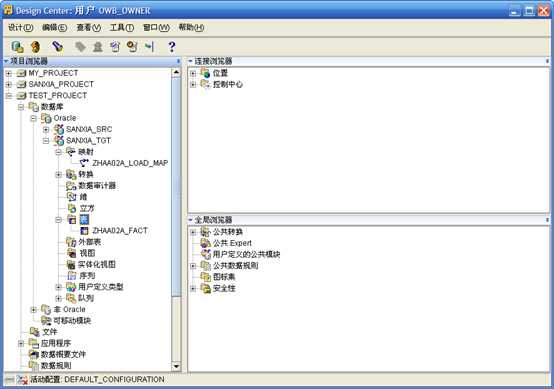Click the status bar configuration icon
The width and height of the screenshot is (554, 389).
coord(22,380)
